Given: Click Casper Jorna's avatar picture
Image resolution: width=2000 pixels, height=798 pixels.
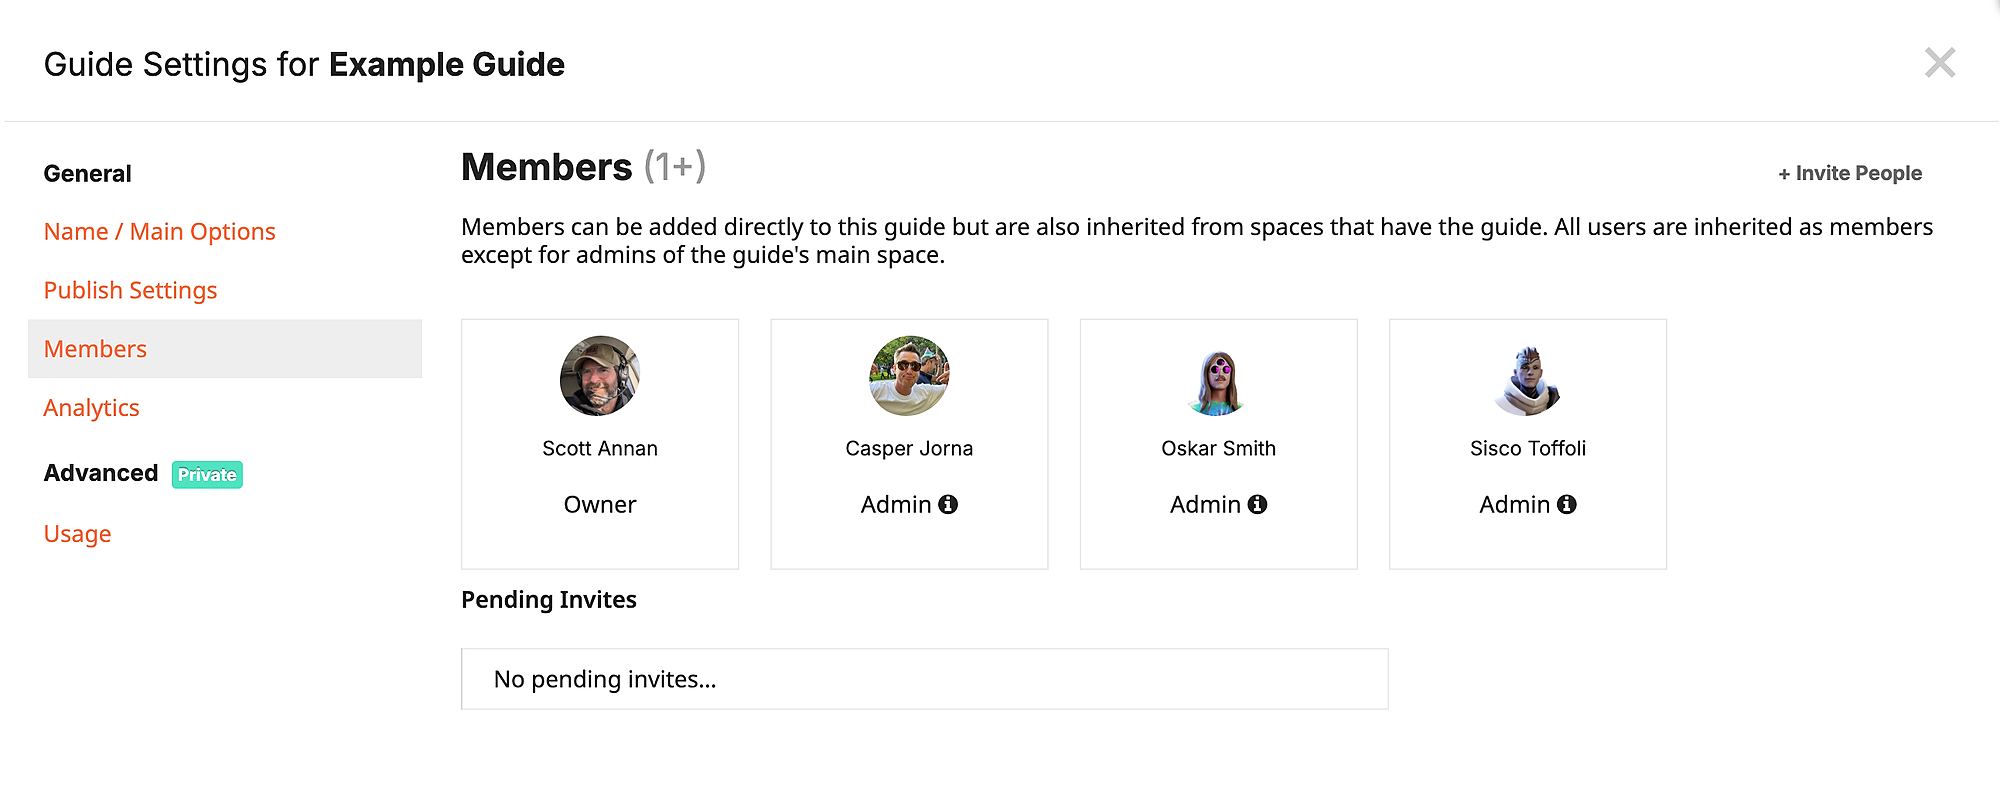Looking at the screenshot, I should tap(909, 375).
